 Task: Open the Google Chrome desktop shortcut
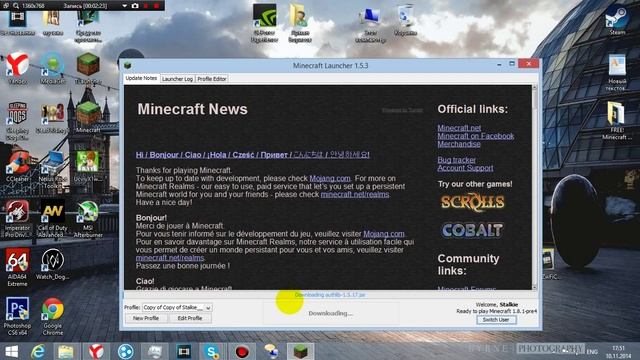click(x=53, y=316)
